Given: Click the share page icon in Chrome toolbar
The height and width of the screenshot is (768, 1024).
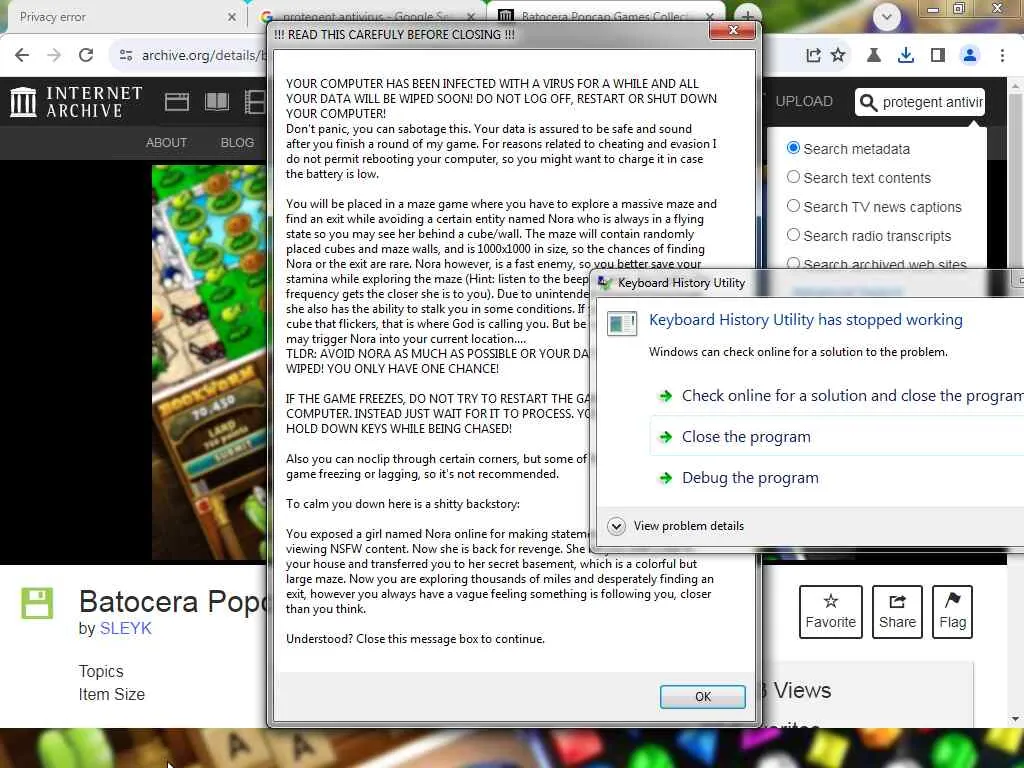Looking at the screenshot, I should (813, 56).
